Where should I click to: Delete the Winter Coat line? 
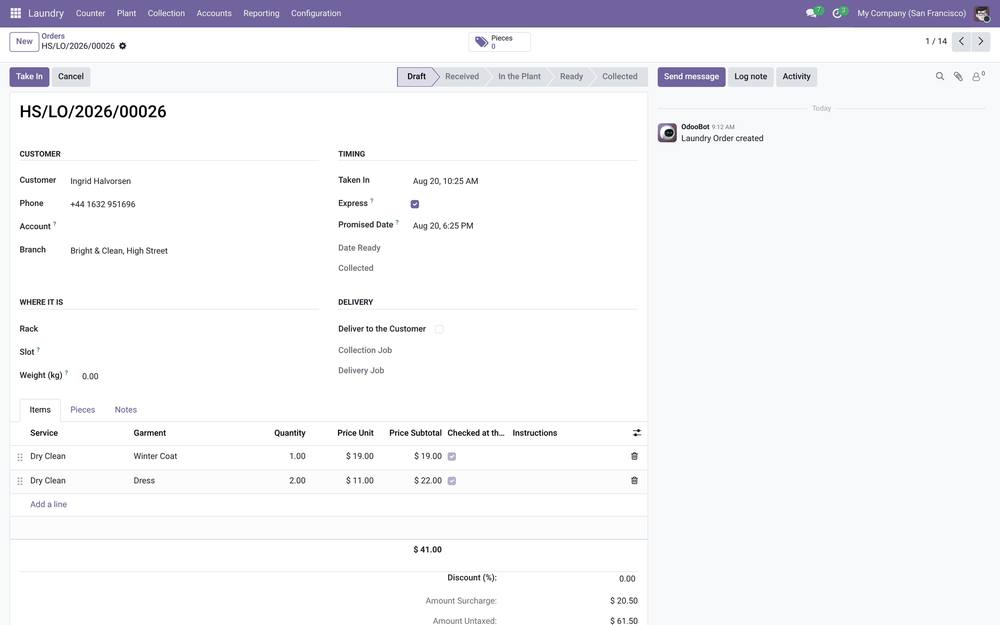[x=634, y=456]
